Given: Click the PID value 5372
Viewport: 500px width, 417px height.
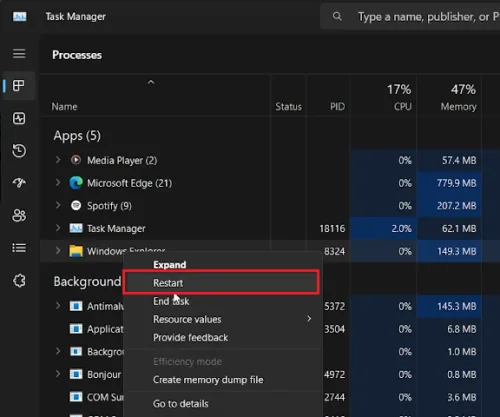Looking at the screenshot, I should [335, 306].
